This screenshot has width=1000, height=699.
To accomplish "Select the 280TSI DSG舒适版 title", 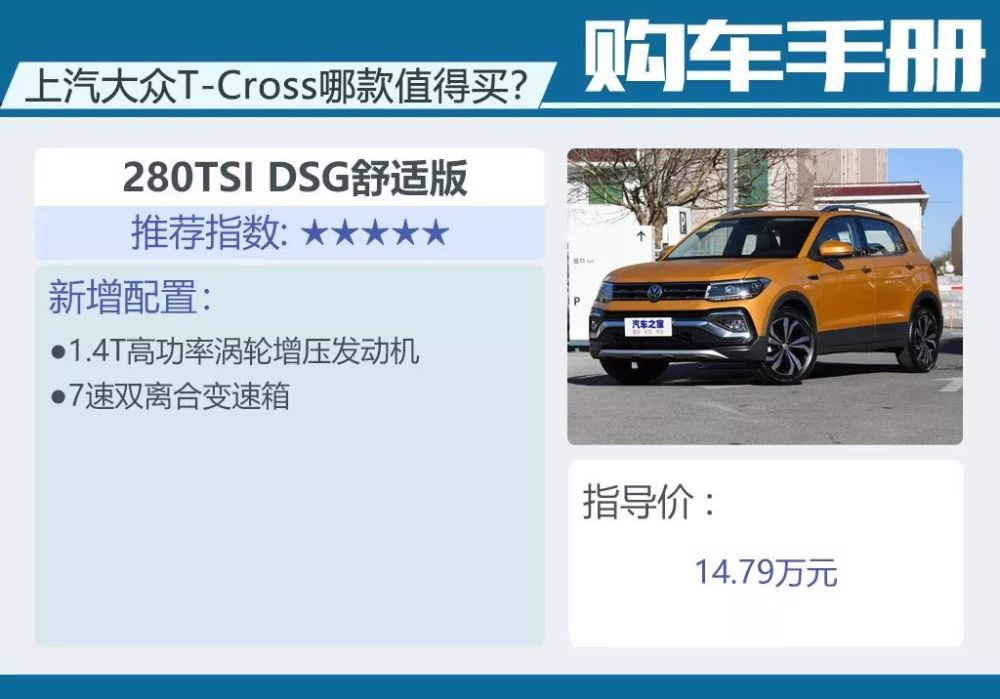I will pos(295,177).
